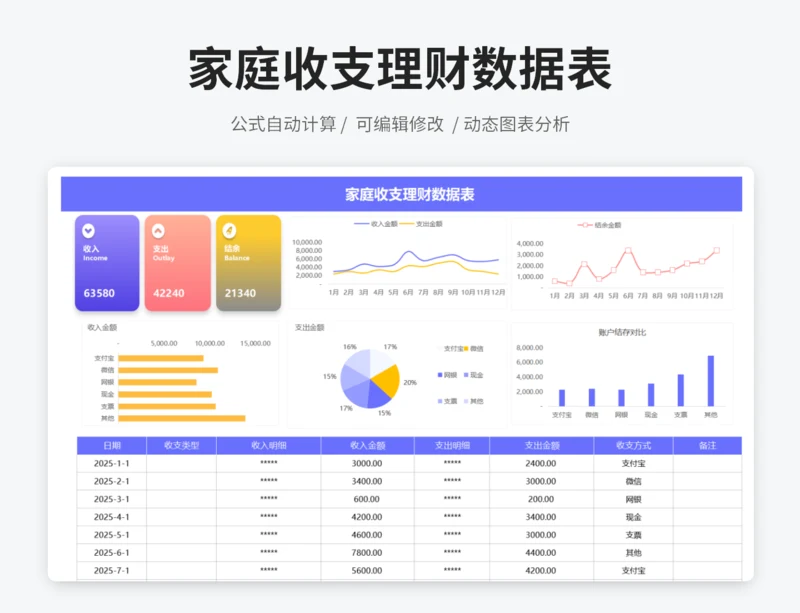Select the date cell 2025-6-1
The width and height of the screenshot is (800, 613).
[x=112, y=553]
